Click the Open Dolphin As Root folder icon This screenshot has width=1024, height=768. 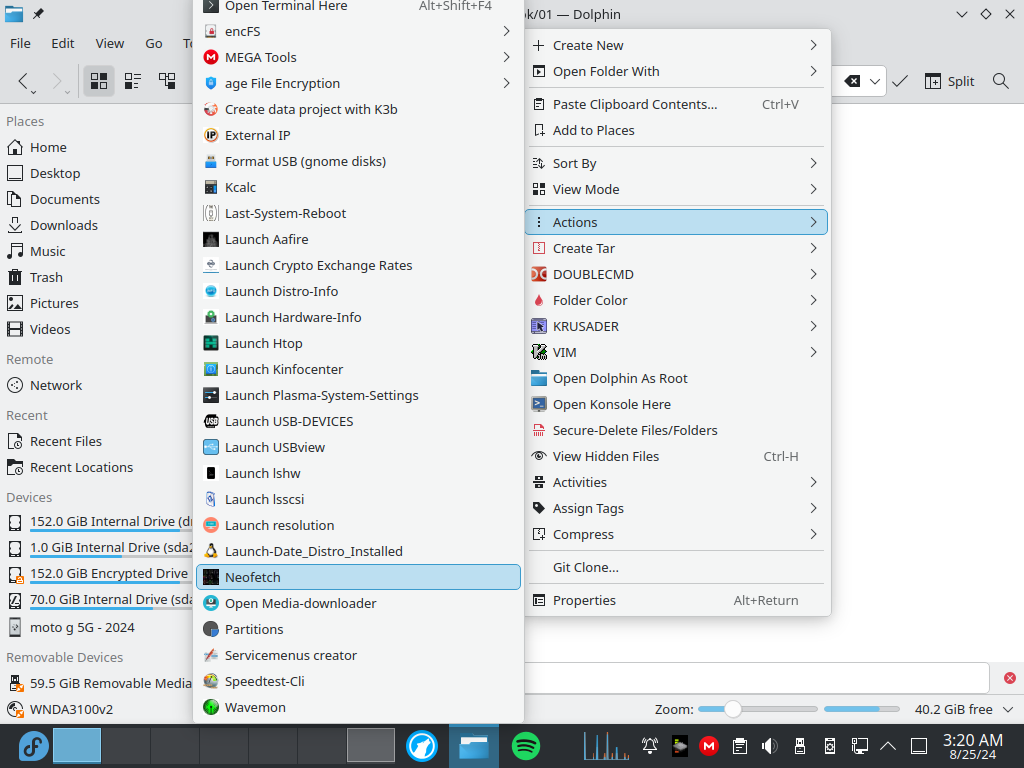[x=539, y=378]
